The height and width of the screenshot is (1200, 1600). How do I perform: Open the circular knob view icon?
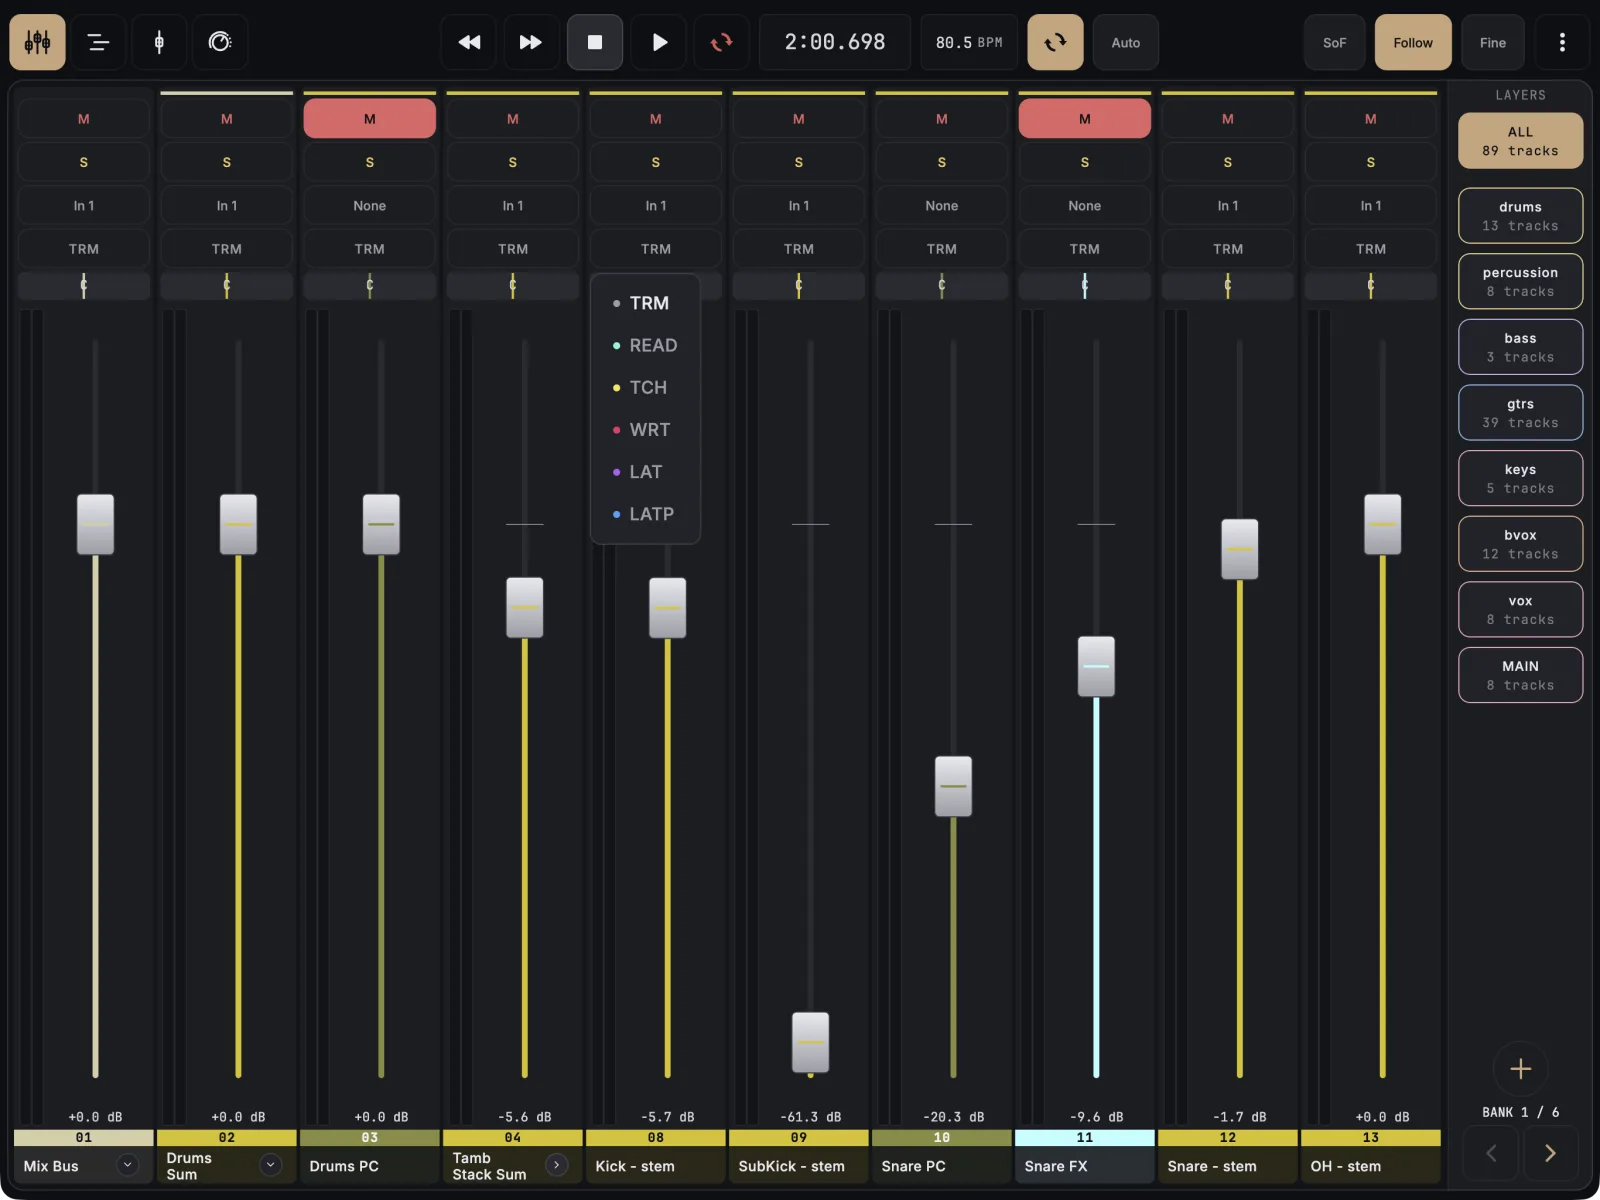click(220, 42)
